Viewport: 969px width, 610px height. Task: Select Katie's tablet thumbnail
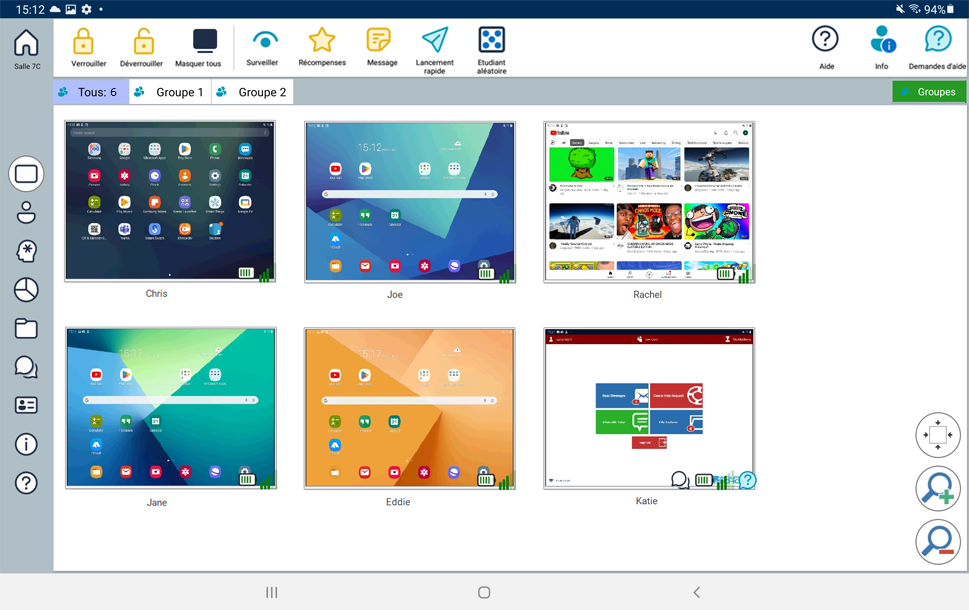pyautogui.click(x=649, y=409)
